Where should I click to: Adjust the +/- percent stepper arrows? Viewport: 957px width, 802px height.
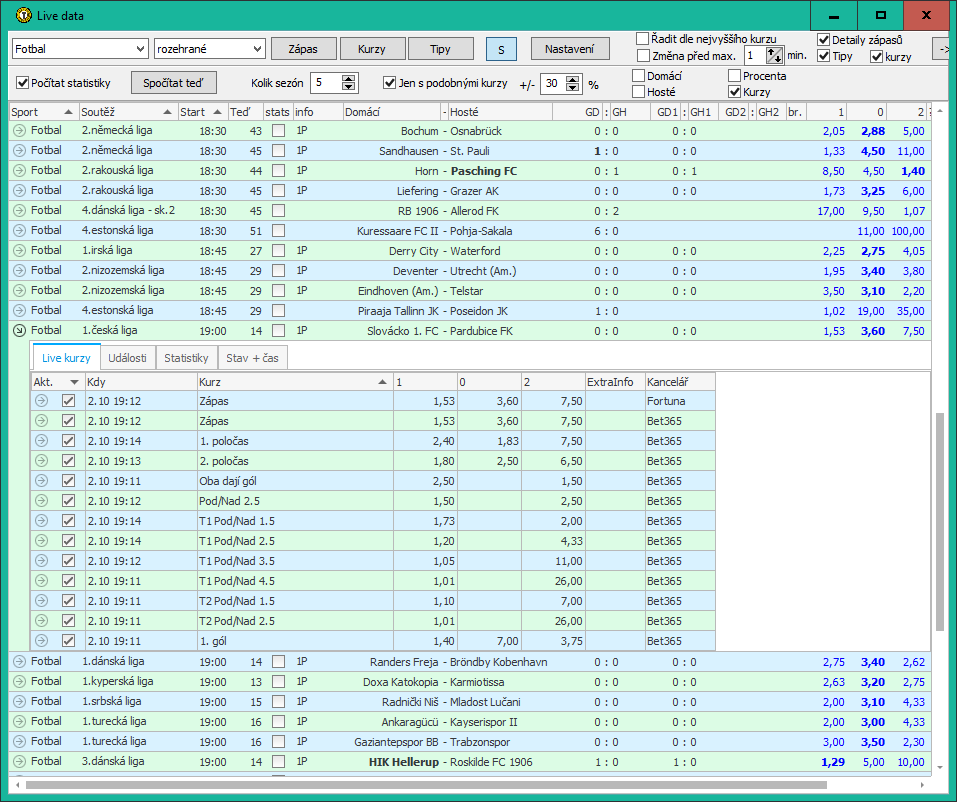pyautogui.click(x=572, y=84)
